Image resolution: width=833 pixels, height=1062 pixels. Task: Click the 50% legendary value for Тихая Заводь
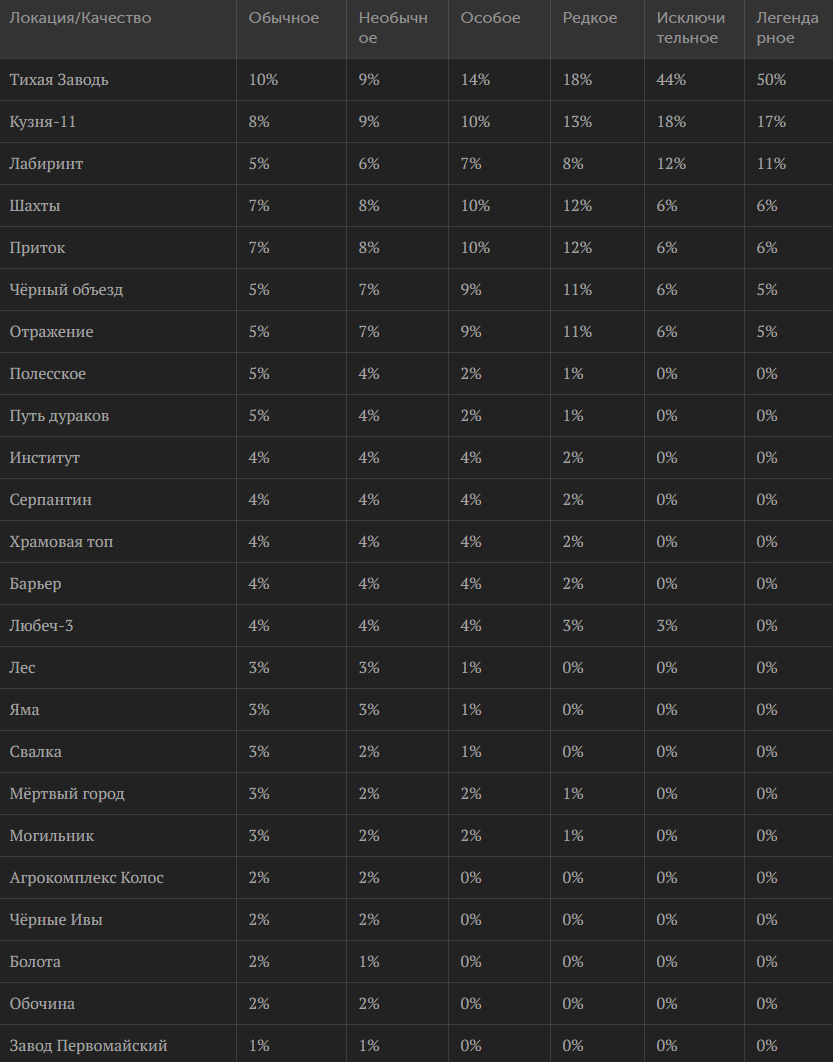click(x=771, y=80)
